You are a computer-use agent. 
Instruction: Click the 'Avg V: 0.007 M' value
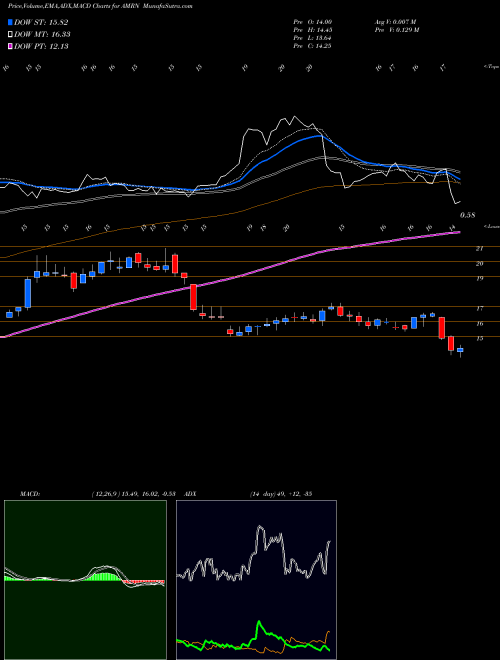tap(395, 21)
